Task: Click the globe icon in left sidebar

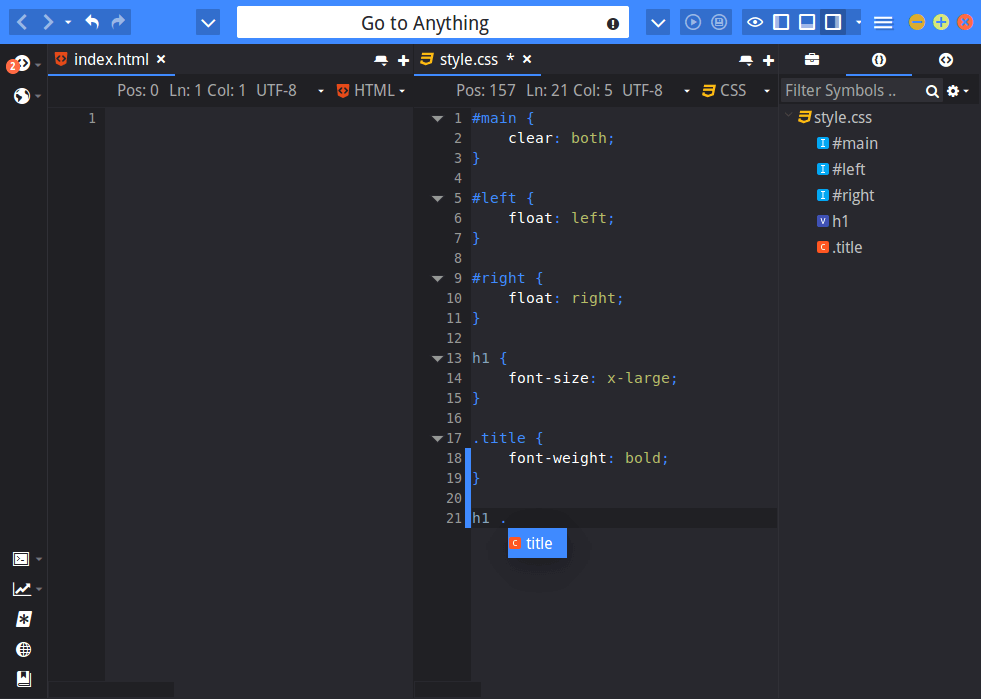Action: 22,96
